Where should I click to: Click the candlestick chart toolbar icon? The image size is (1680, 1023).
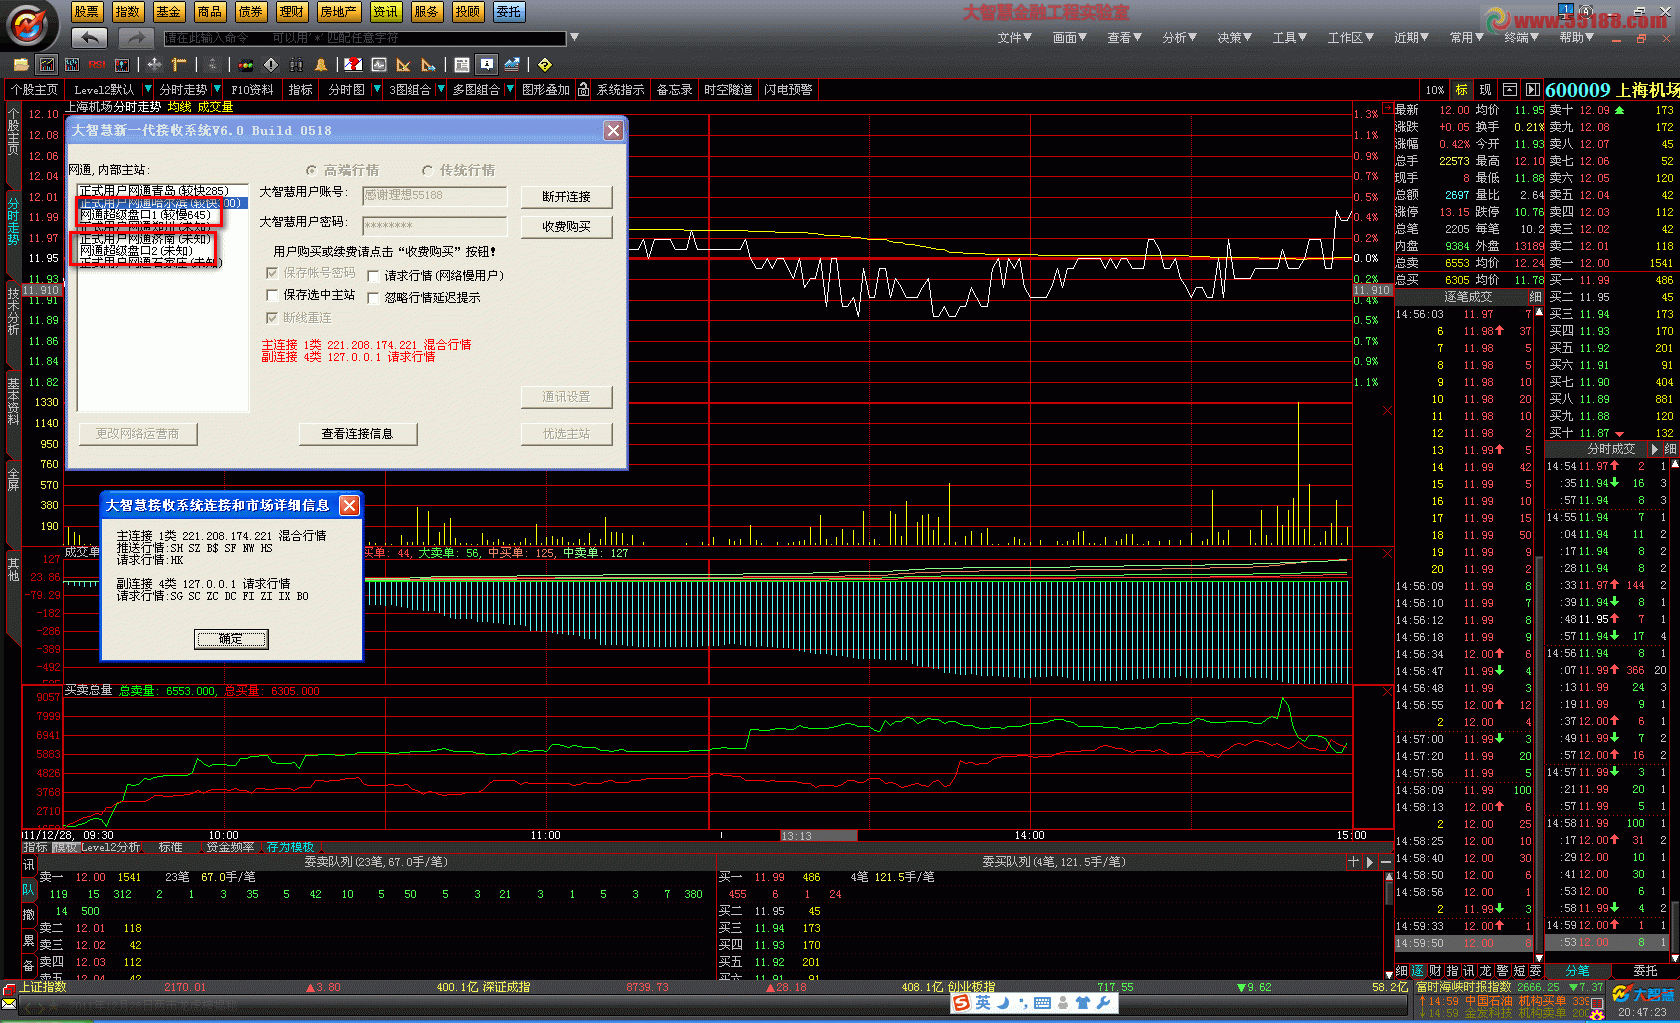[x=72, y=65]
